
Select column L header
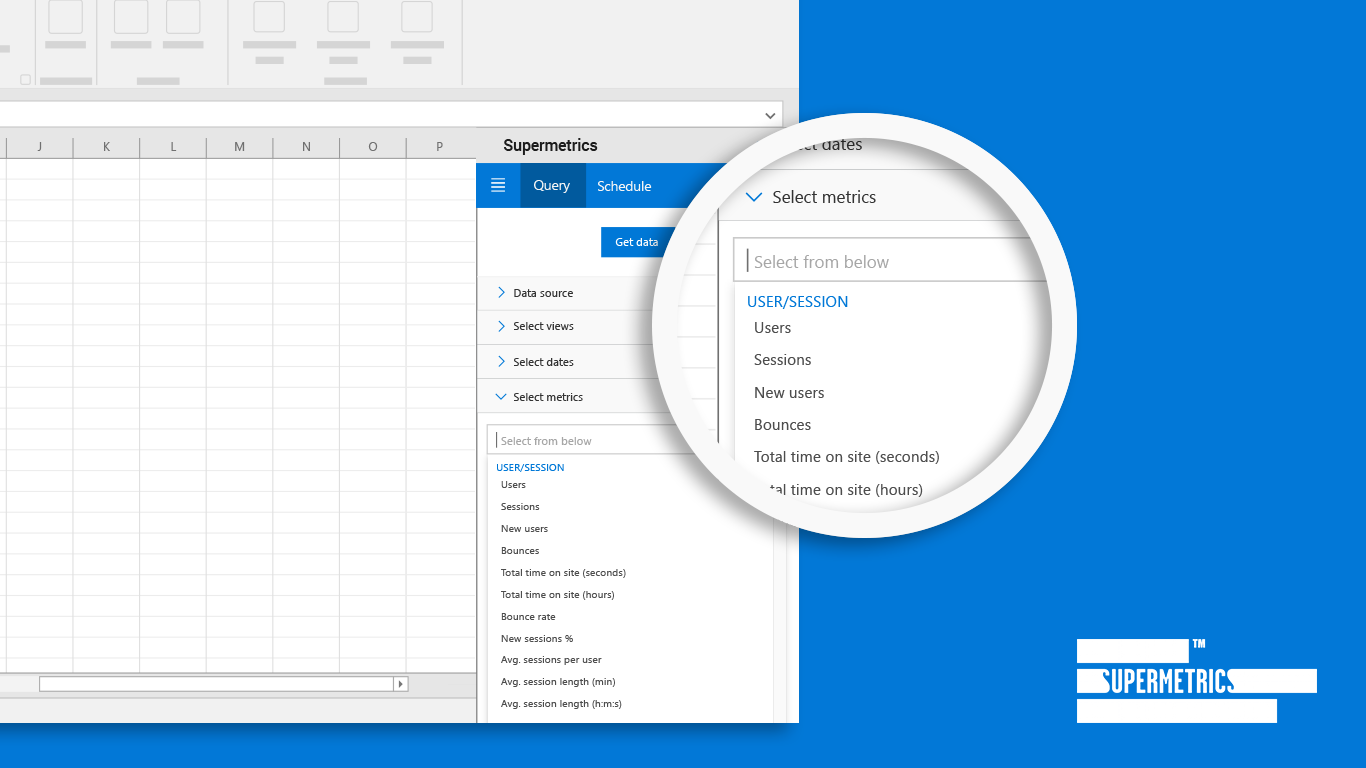(x=173, y=147)
